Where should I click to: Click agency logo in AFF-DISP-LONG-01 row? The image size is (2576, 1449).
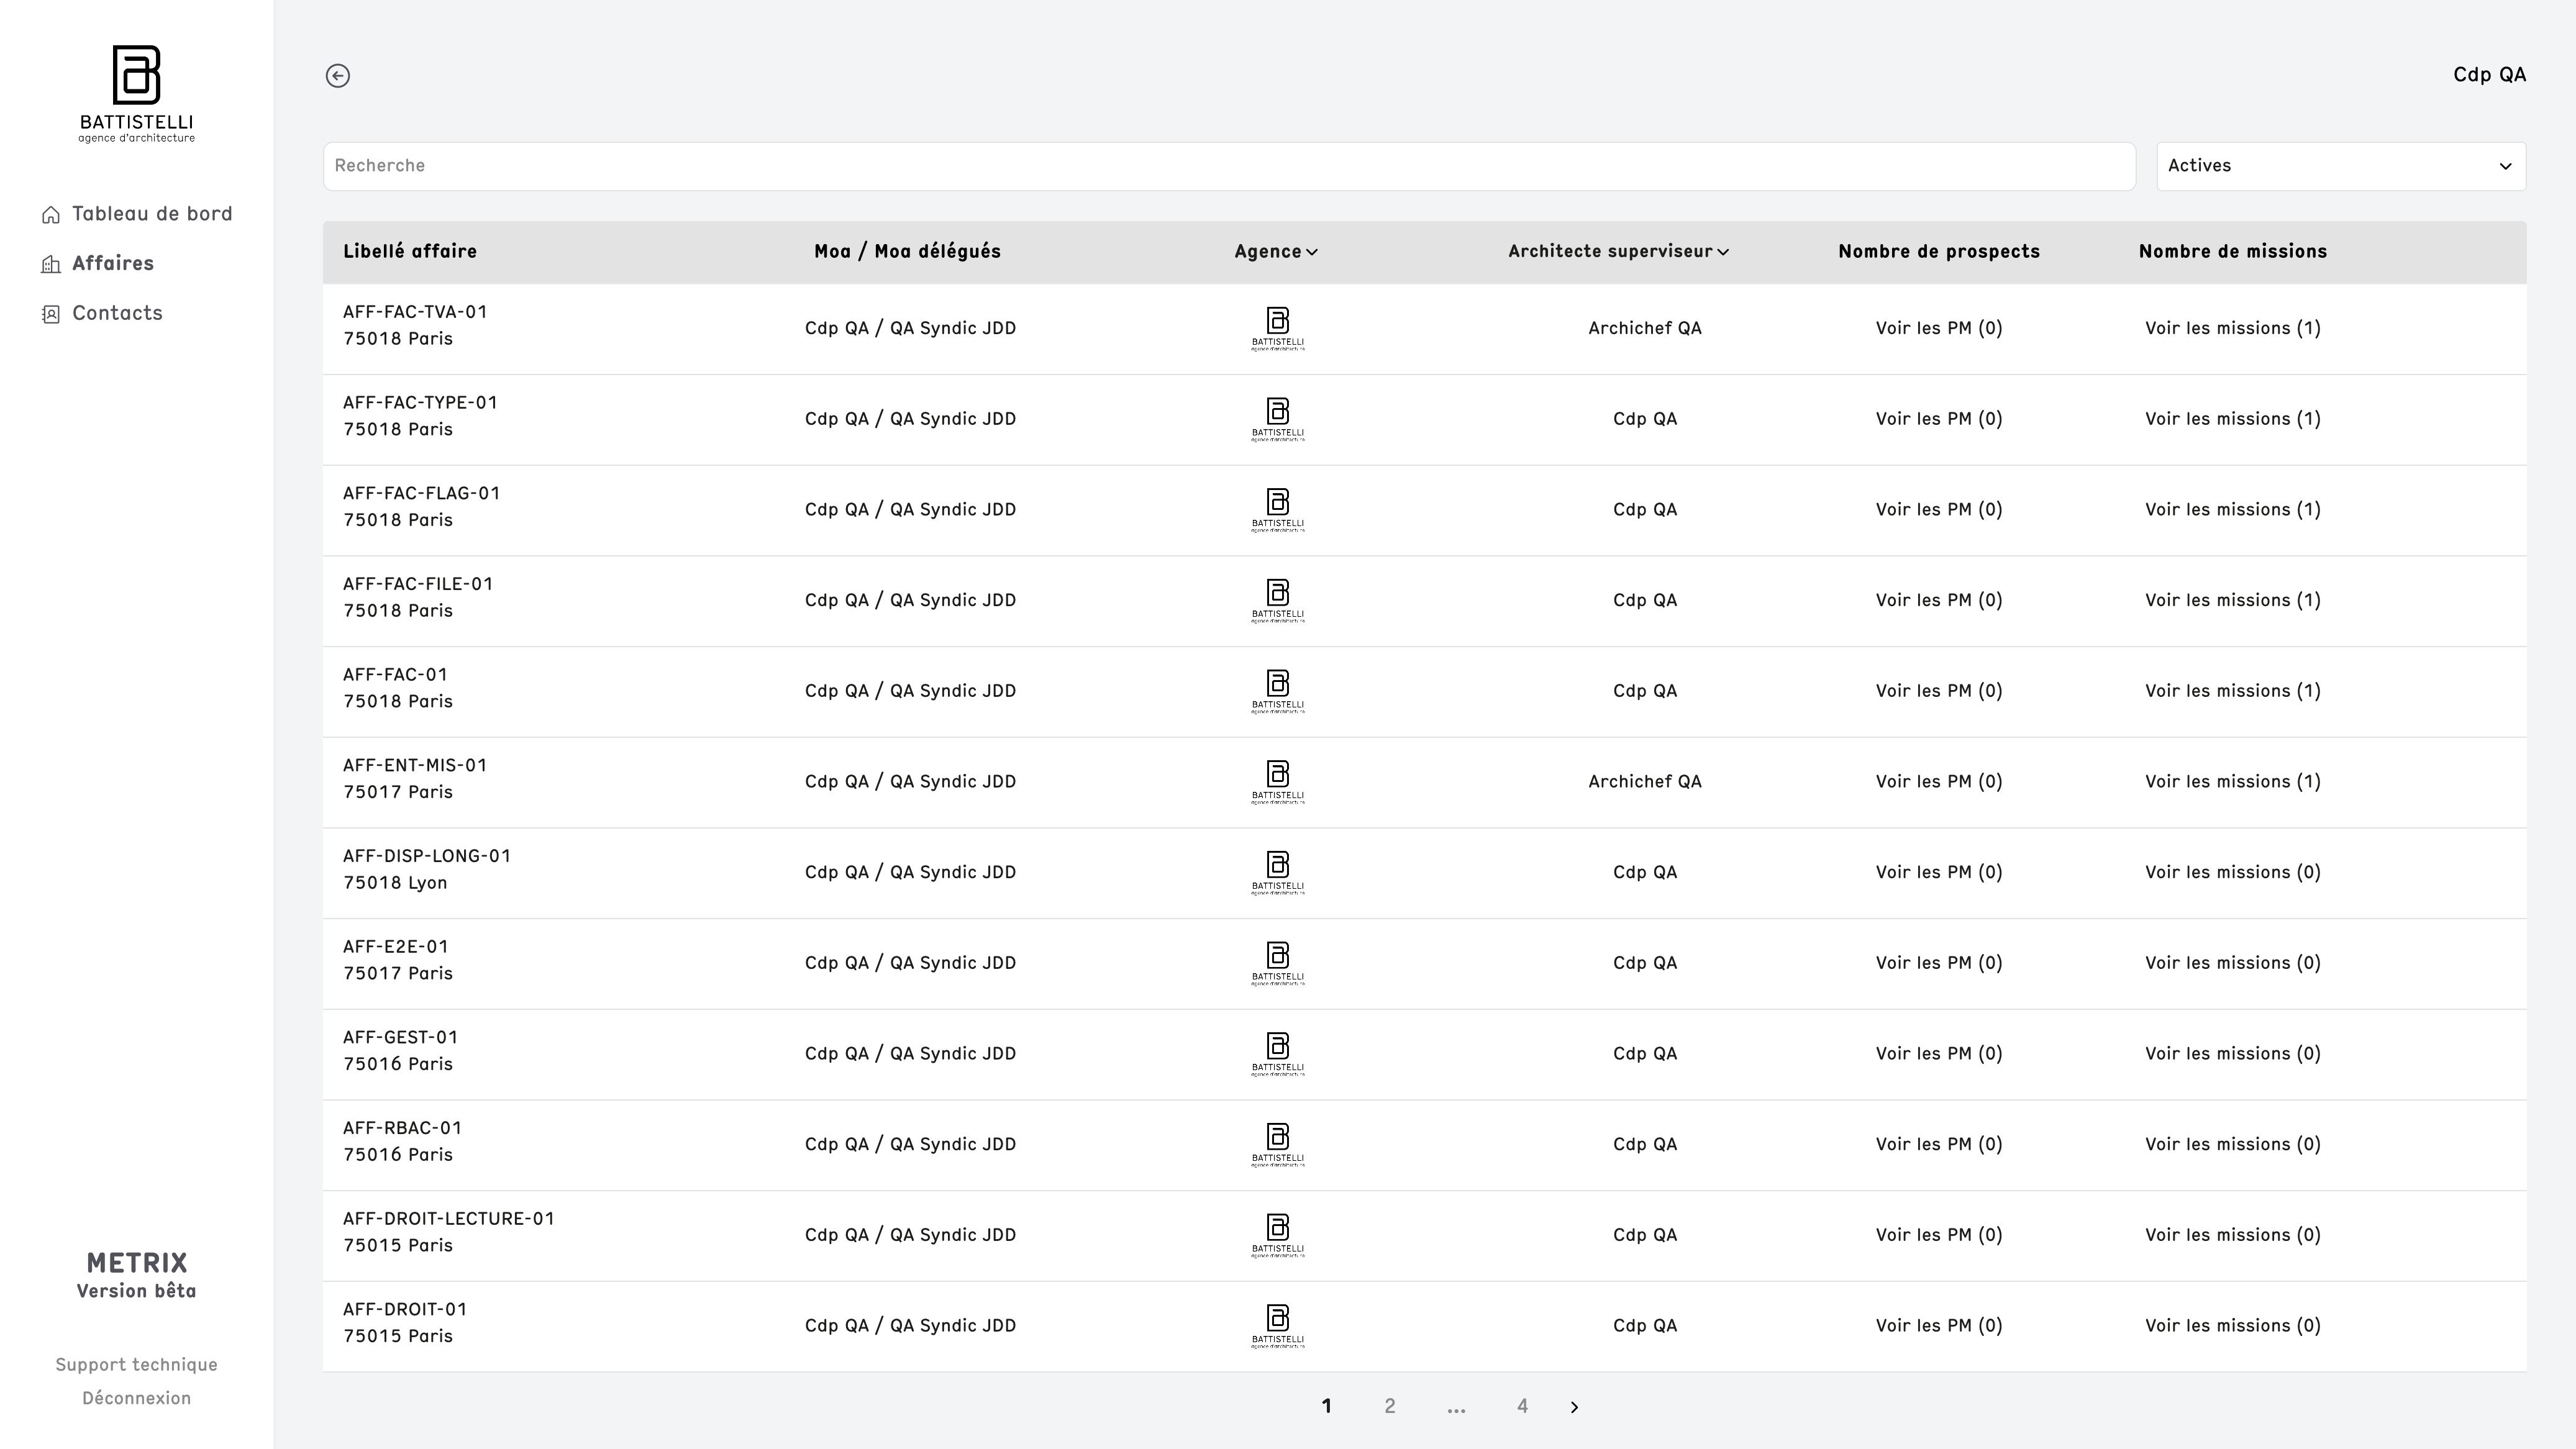1278,873
